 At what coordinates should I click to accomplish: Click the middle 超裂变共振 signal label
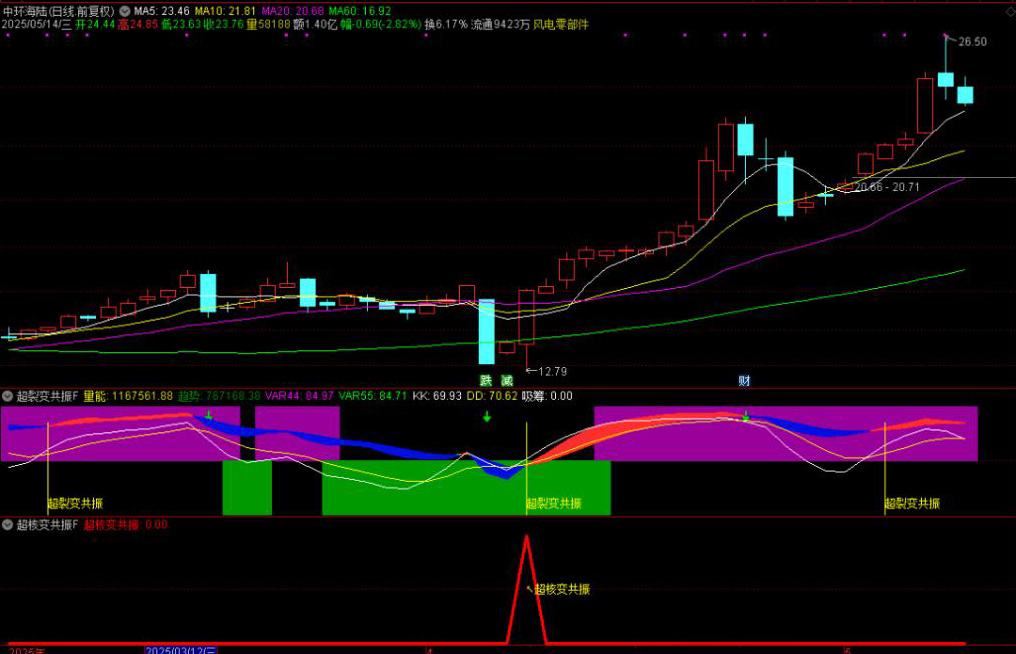[x=554, y=504]
